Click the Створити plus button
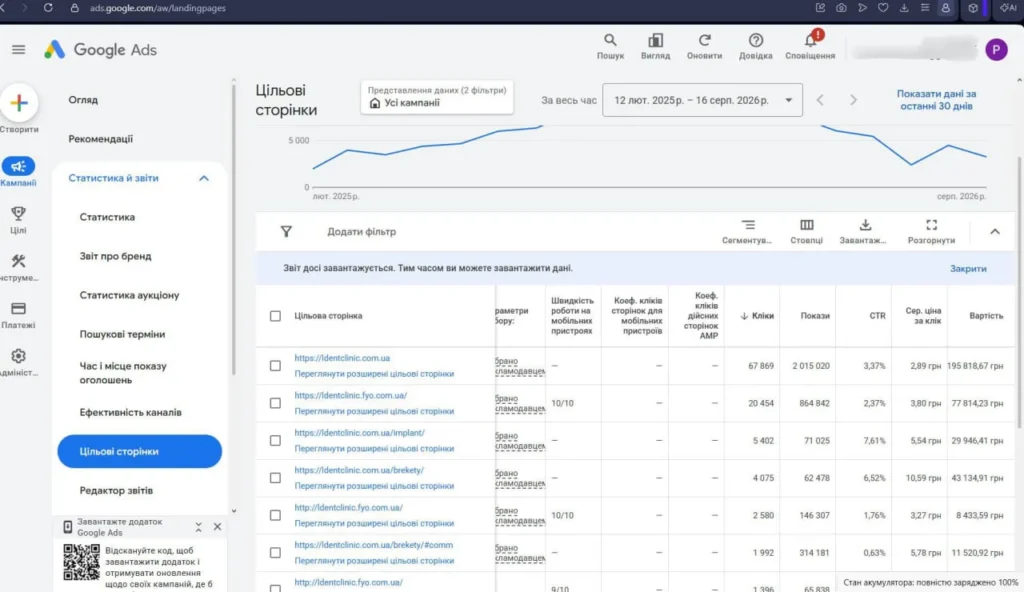The width and height of the screenshot is (1024, 592). pyautogui.click(x=19, y=103)
